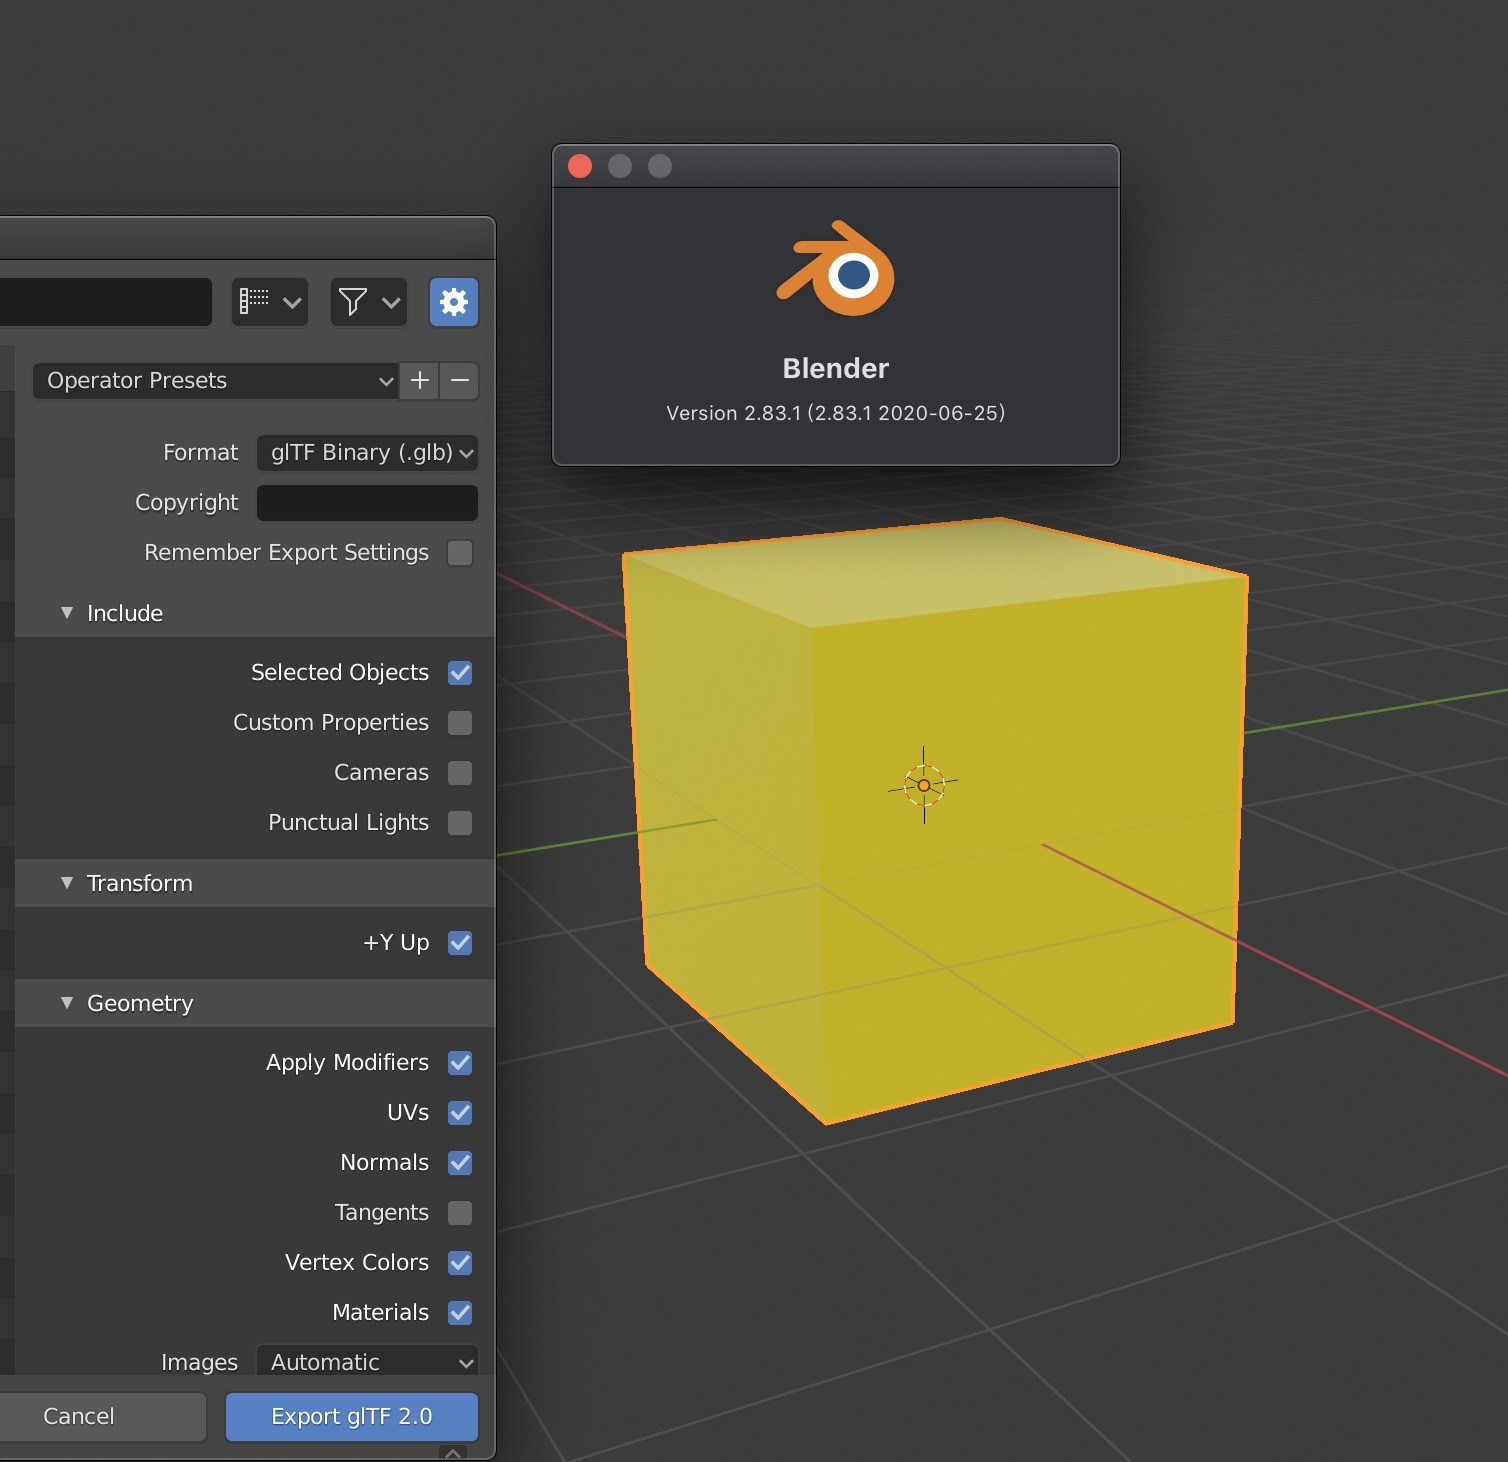Enable Remember Export Settings checkbox

point(460,553)
